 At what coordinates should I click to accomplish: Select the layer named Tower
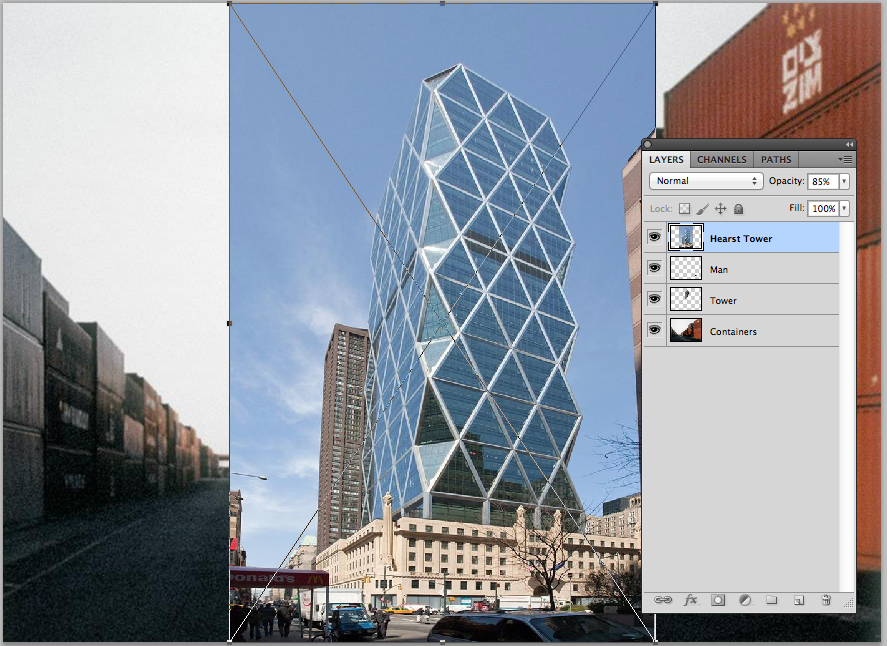coord(724,300)
